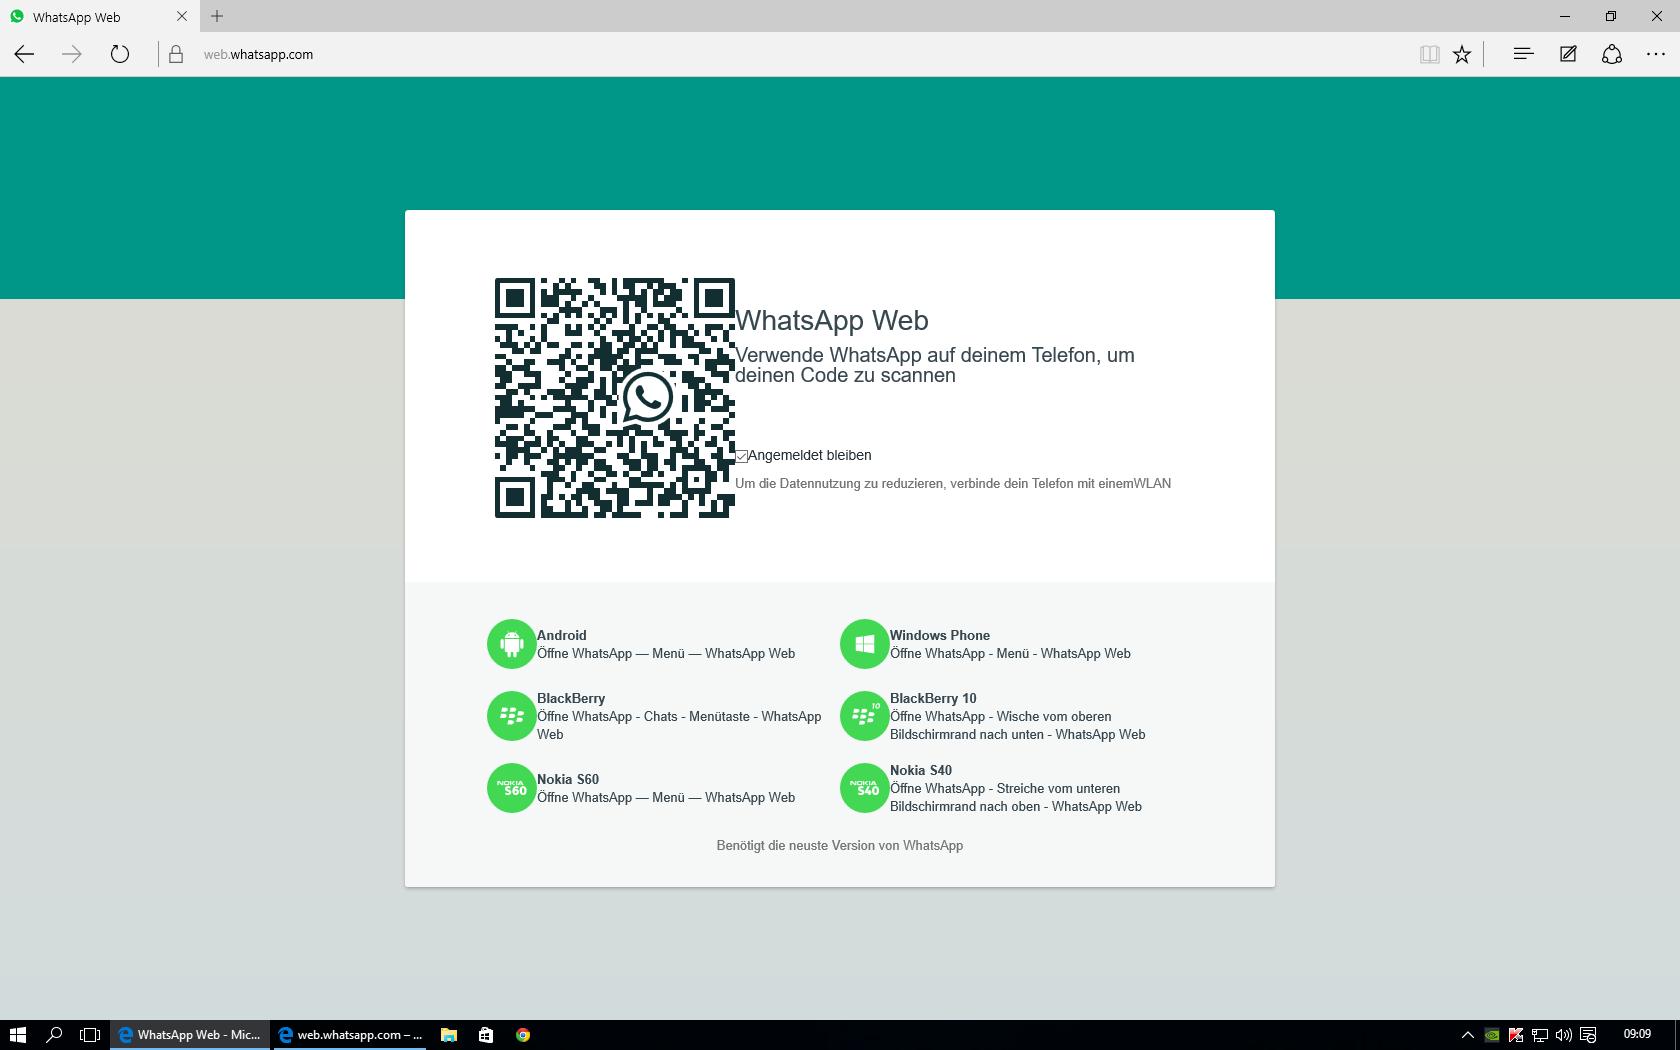Open Task View in taskbar

[90, 1035]
